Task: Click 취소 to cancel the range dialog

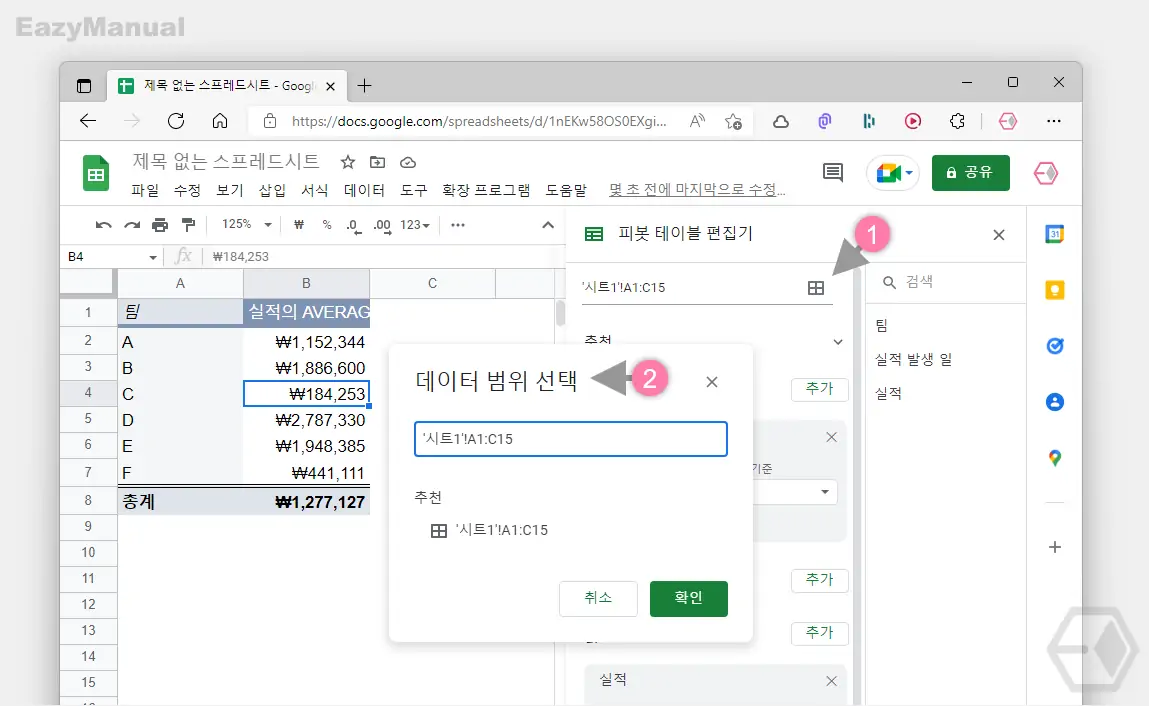Action: 598,598
